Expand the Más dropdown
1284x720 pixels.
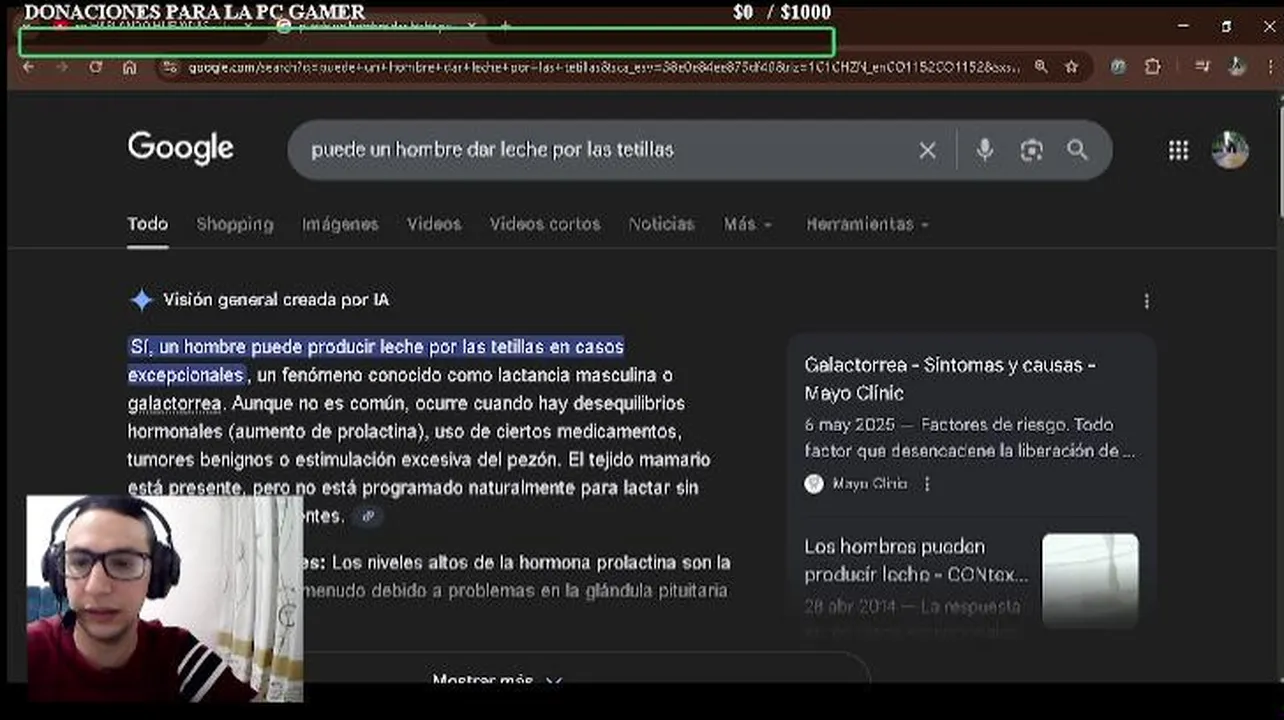(x=748, y=224)
